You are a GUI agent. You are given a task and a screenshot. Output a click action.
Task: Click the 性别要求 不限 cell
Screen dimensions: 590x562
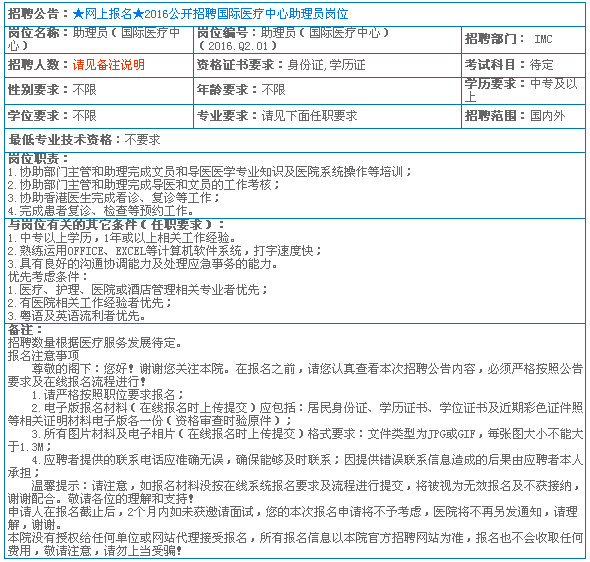tap(99, 91)
